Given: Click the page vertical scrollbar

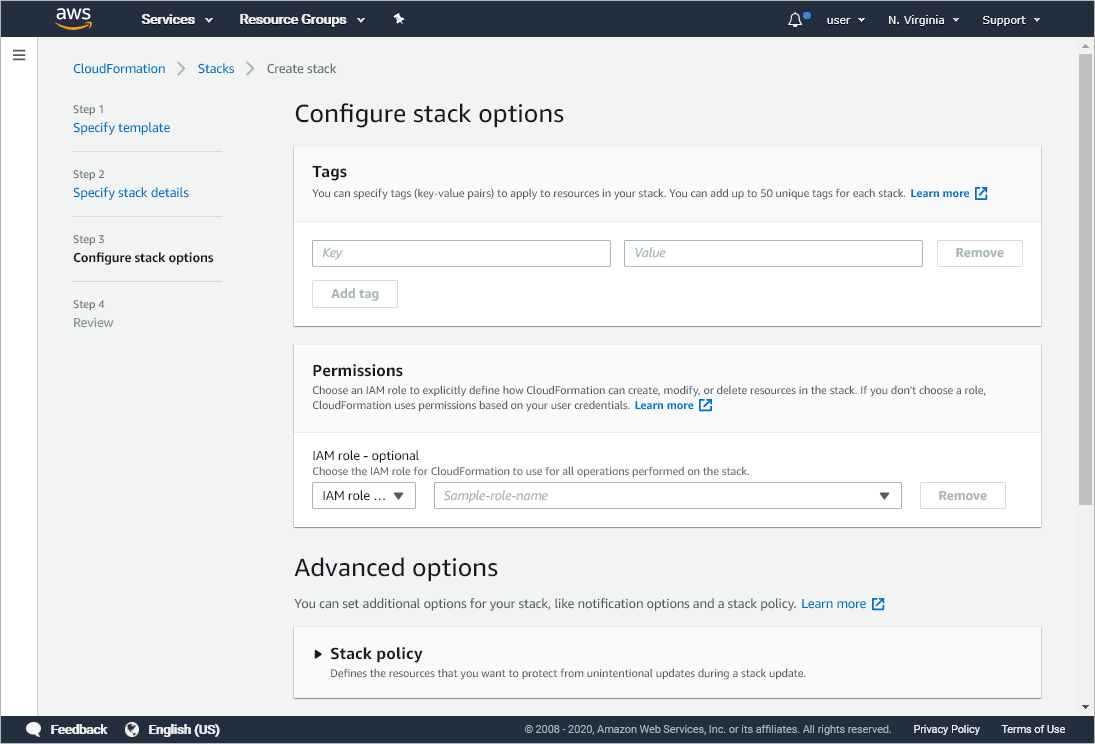Looking at the screenshot, I should coord(1085,280).
